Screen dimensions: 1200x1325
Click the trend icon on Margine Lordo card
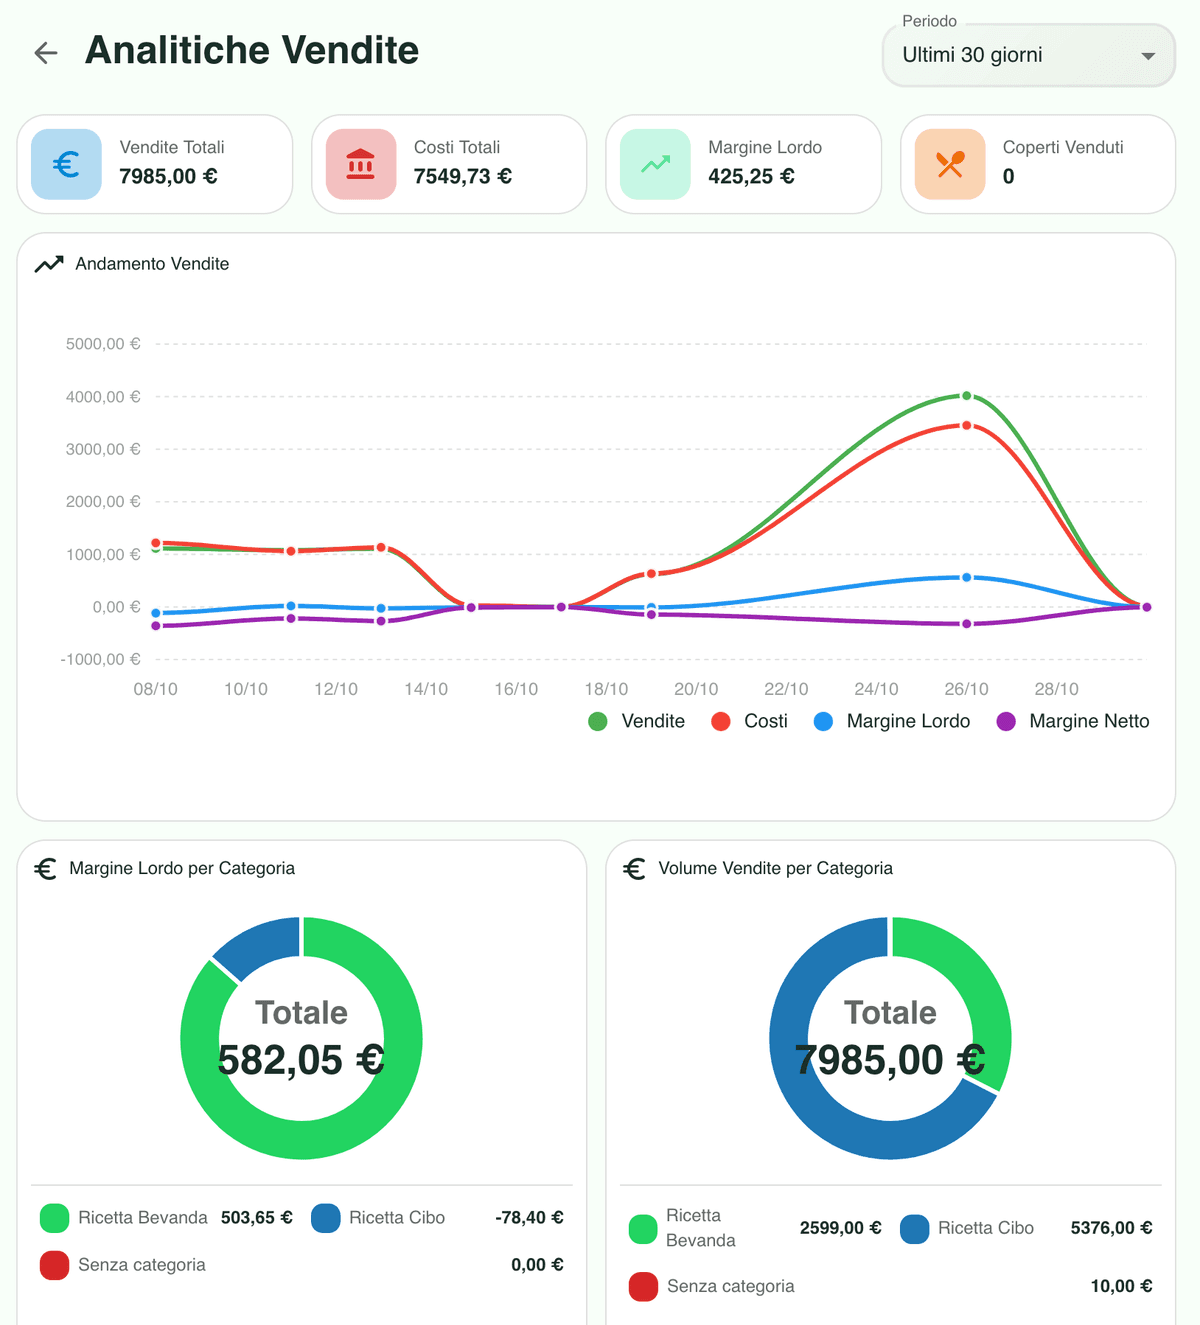tap(655, 164)
